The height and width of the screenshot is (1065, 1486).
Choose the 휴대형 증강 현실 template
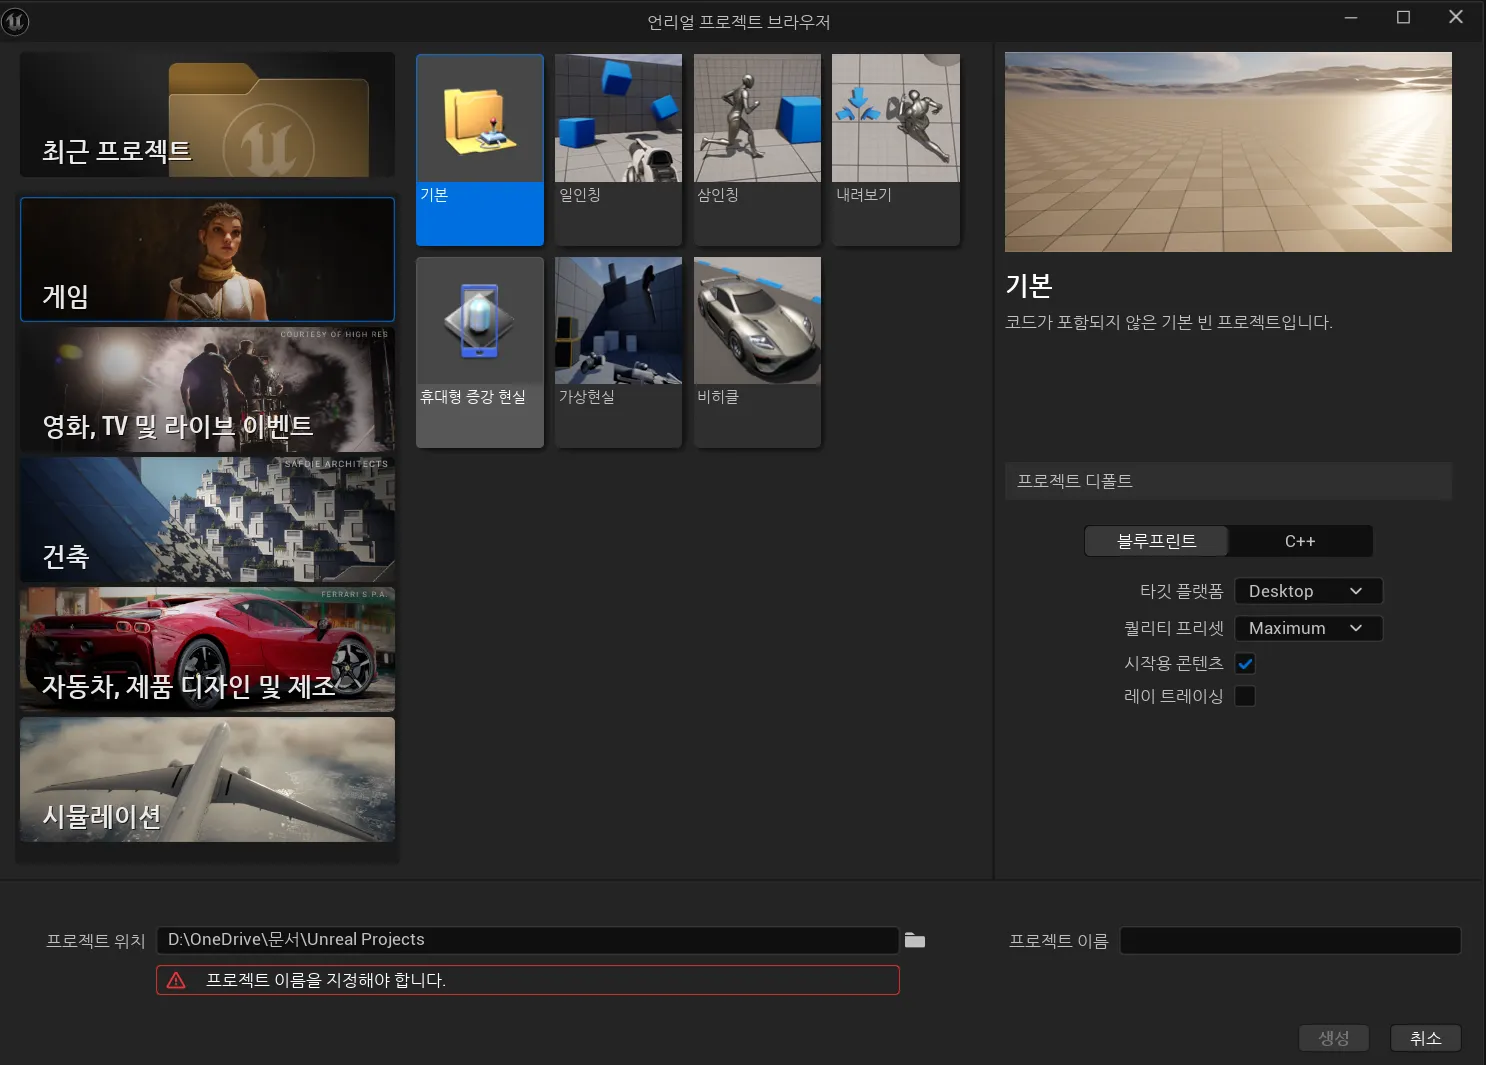pos(480,322)
